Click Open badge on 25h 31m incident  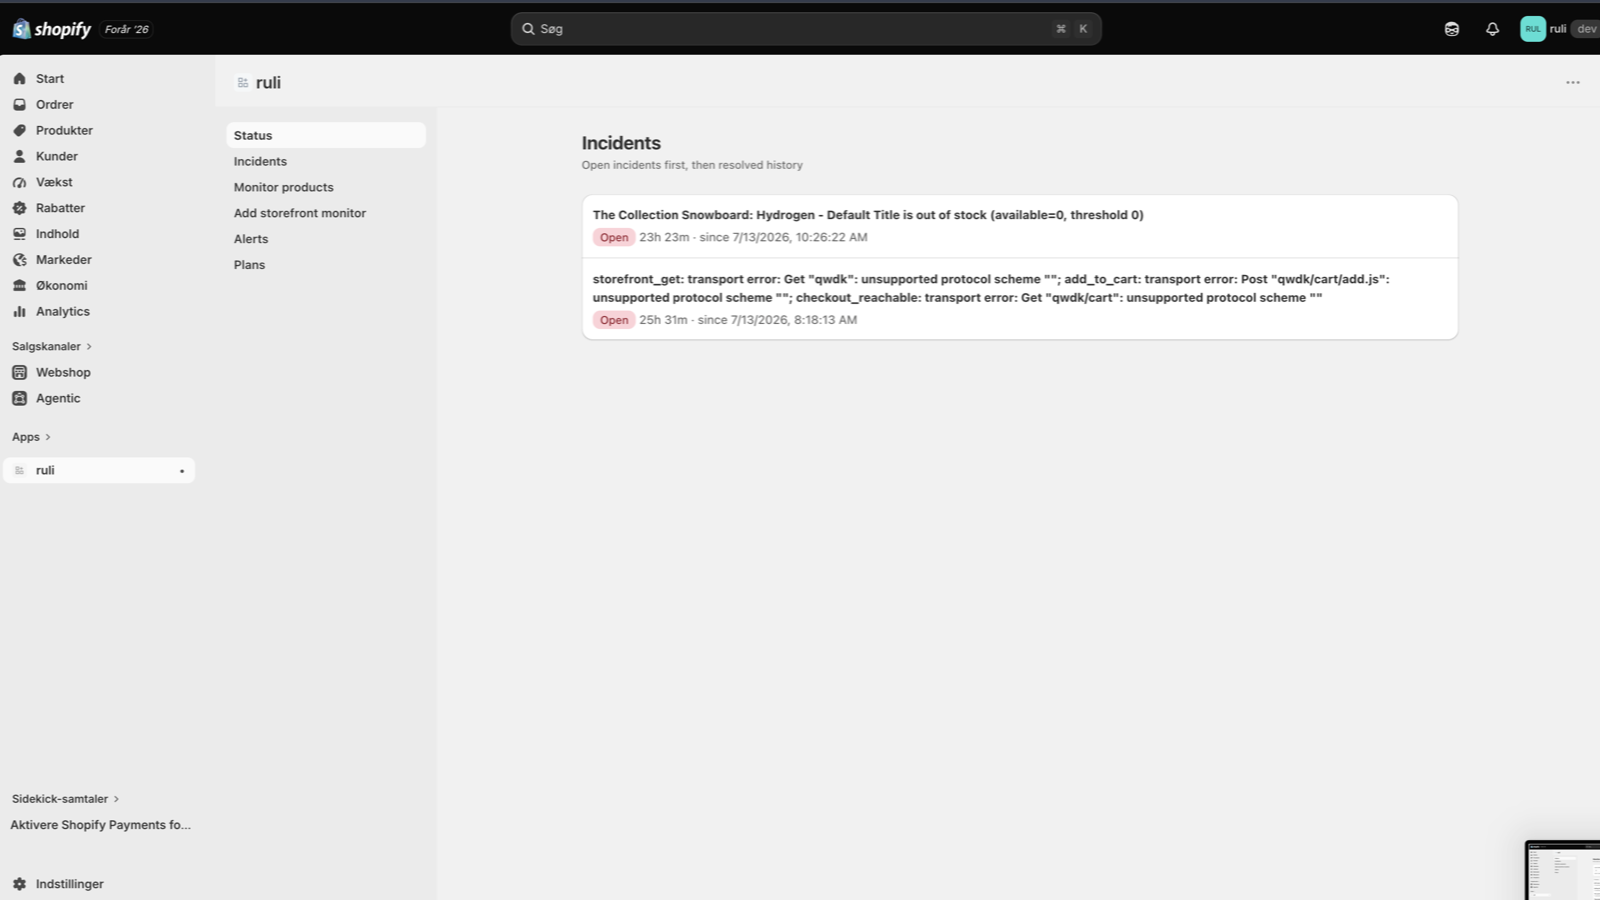coord(614,320)
